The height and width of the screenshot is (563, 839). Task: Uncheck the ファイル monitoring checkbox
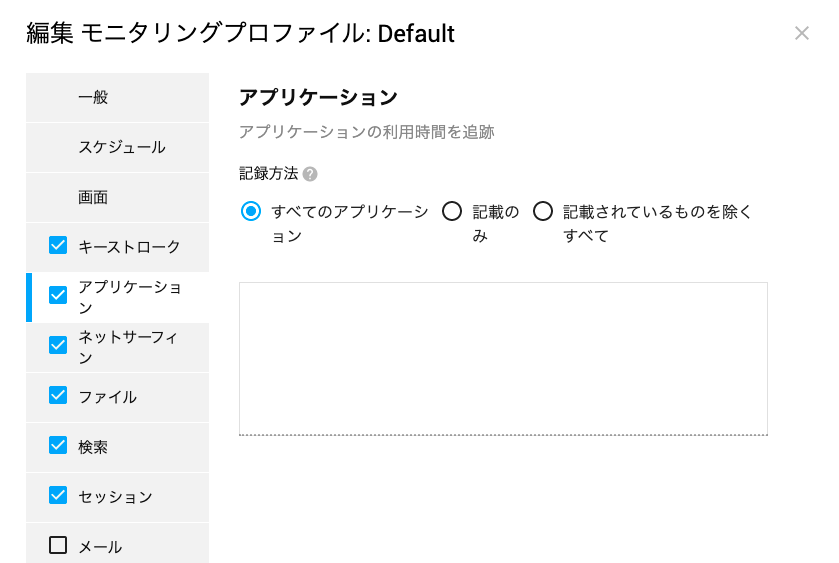[58, 395]
